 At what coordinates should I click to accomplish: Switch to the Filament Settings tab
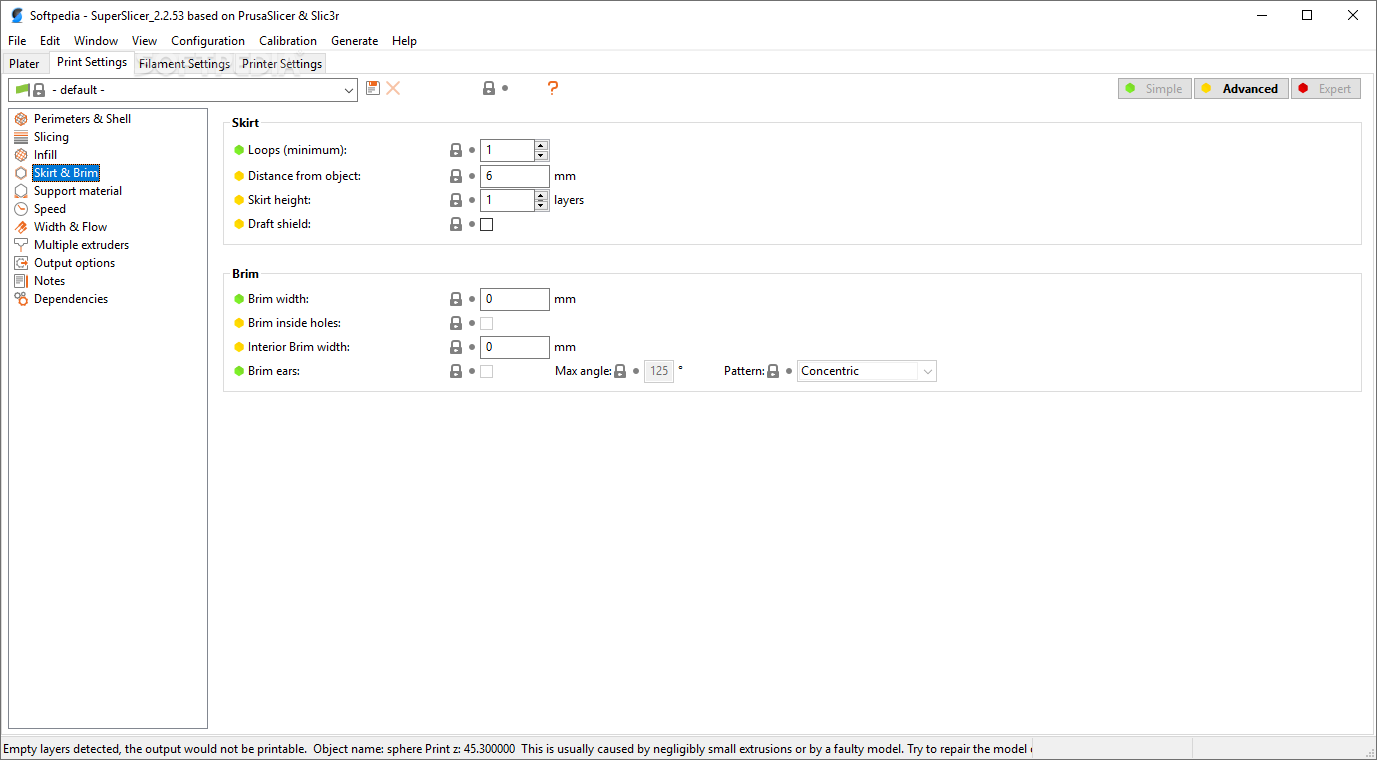[x=184, y=64]
